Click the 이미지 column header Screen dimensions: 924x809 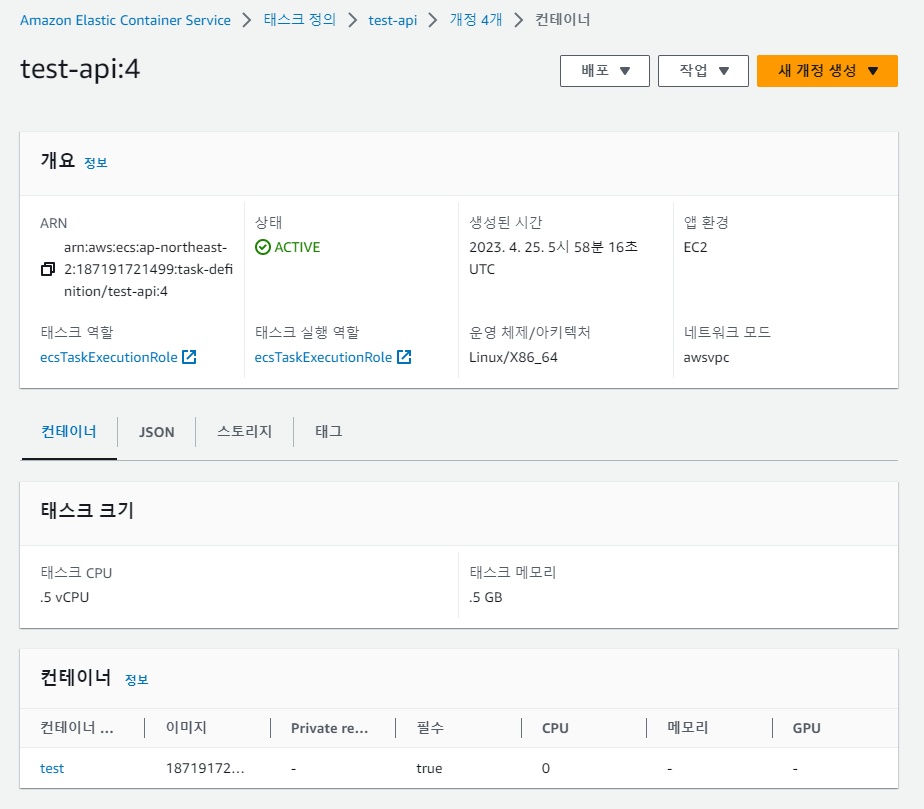click(x=186, y=728)
